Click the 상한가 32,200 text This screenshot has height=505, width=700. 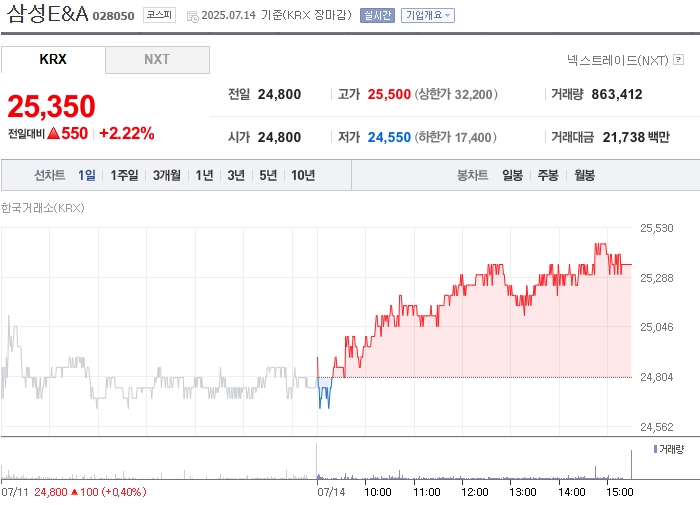456,94
